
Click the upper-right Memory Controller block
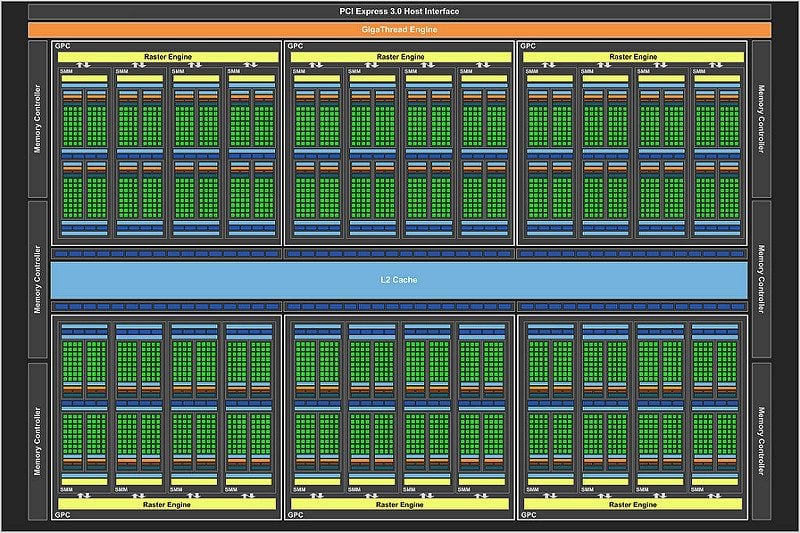(x=761, y=119)
